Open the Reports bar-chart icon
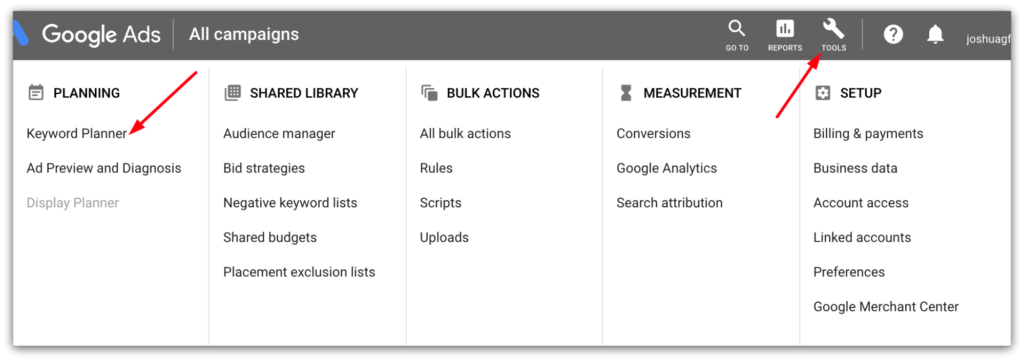The width and height of the screenshot is (1024, 361). [x=785, y=29]
